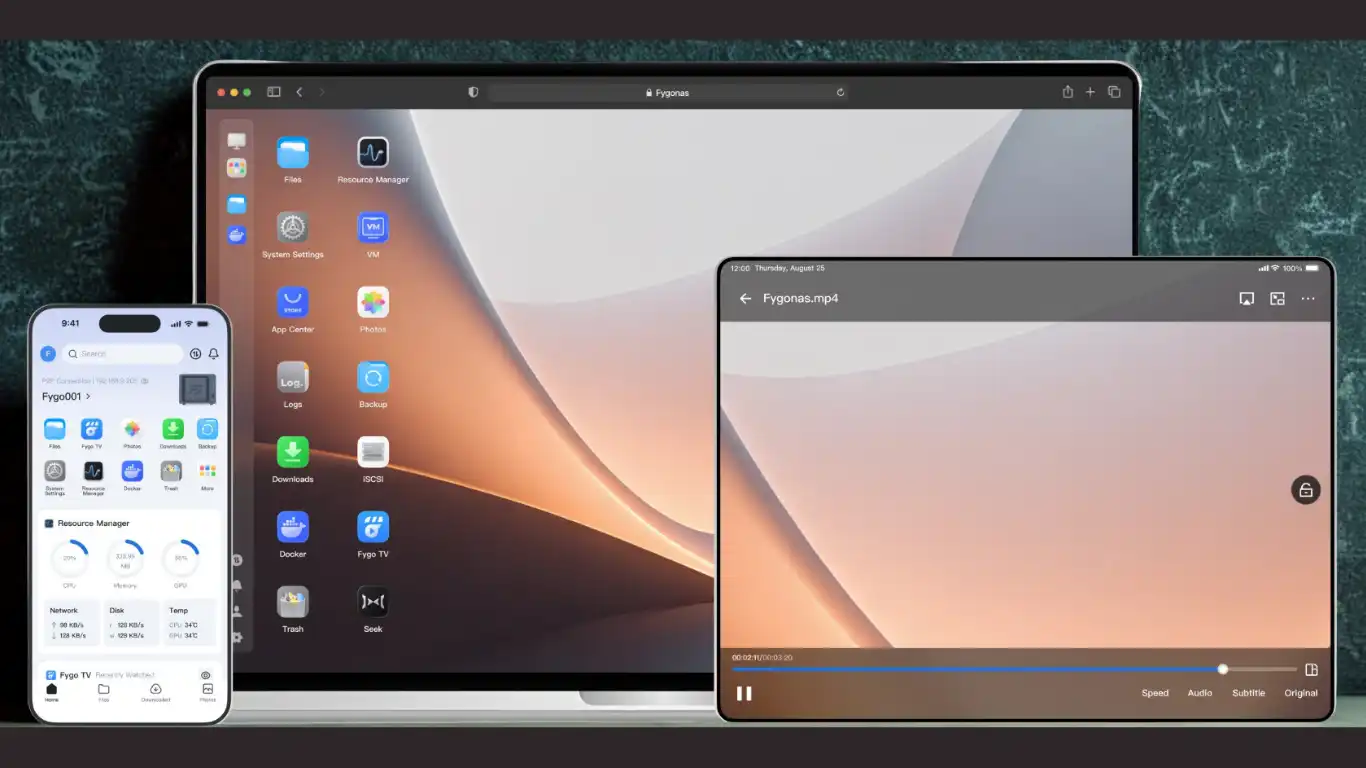Viewport: 1366px width, 768px height.
Task: Click the video progress bar on the tablet
Action: click(1014, 669)
